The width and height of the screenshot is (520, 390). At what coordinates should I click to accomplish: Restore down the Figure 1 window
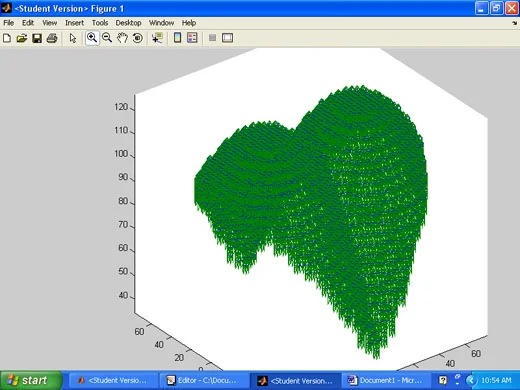pyautogui.click(x=496, y=8)
